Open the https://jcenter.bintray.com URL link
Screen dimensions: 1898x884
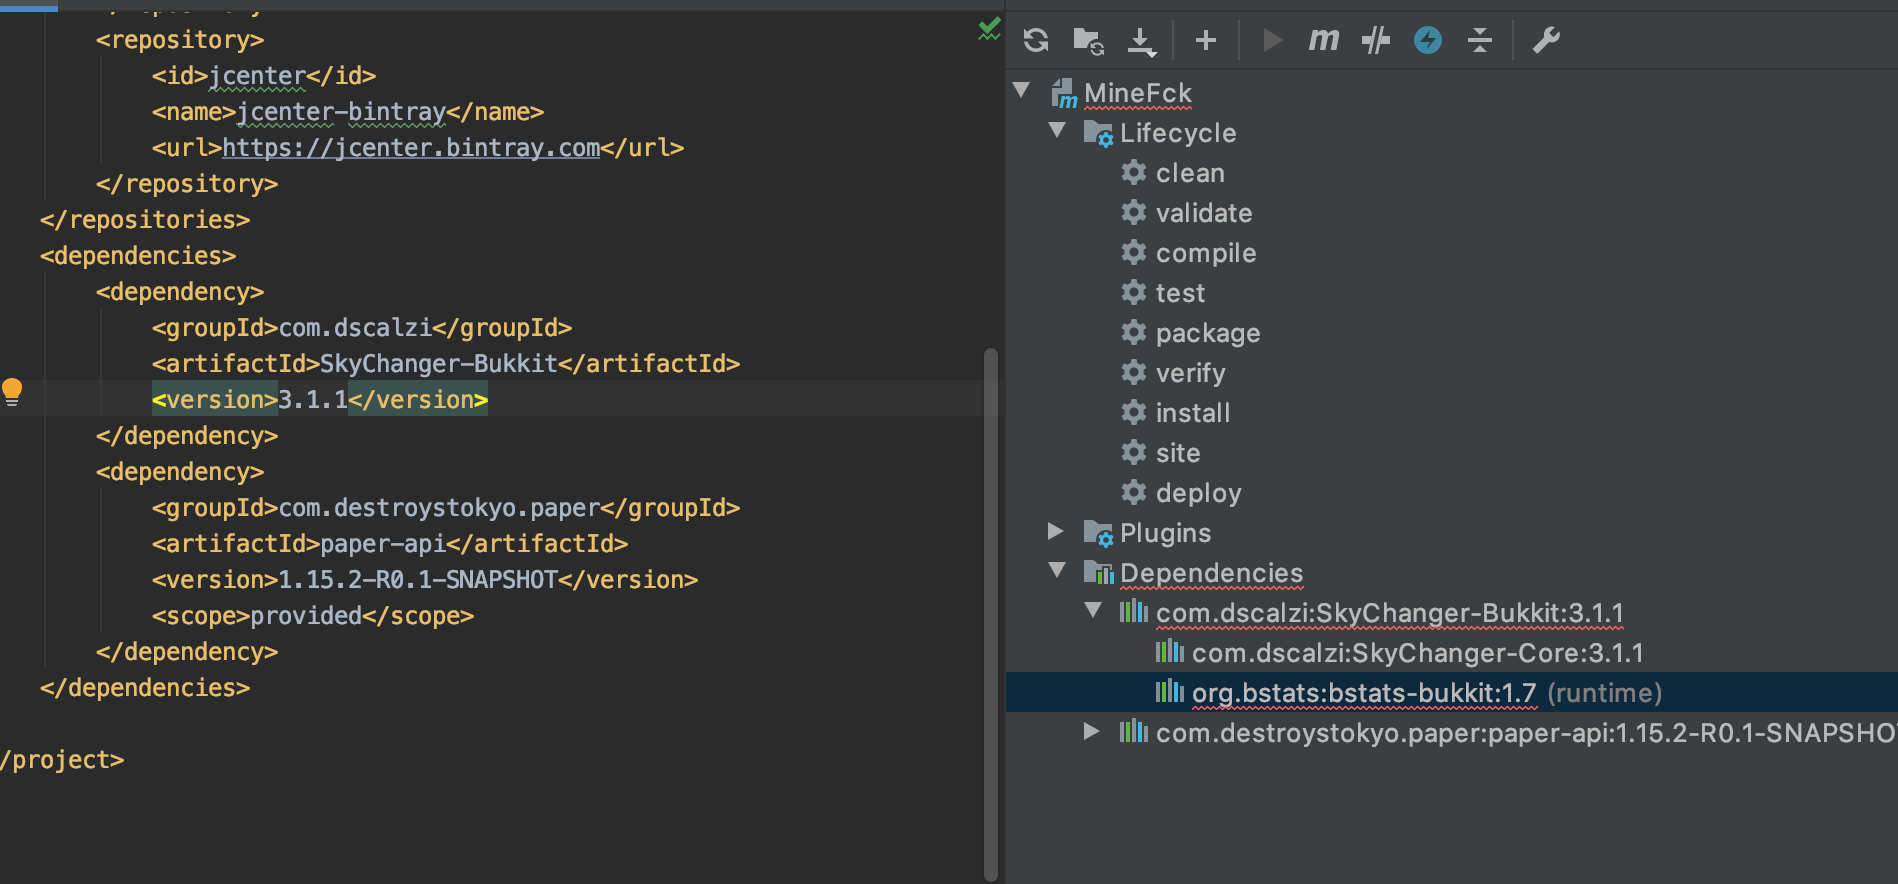pos(411,148)
